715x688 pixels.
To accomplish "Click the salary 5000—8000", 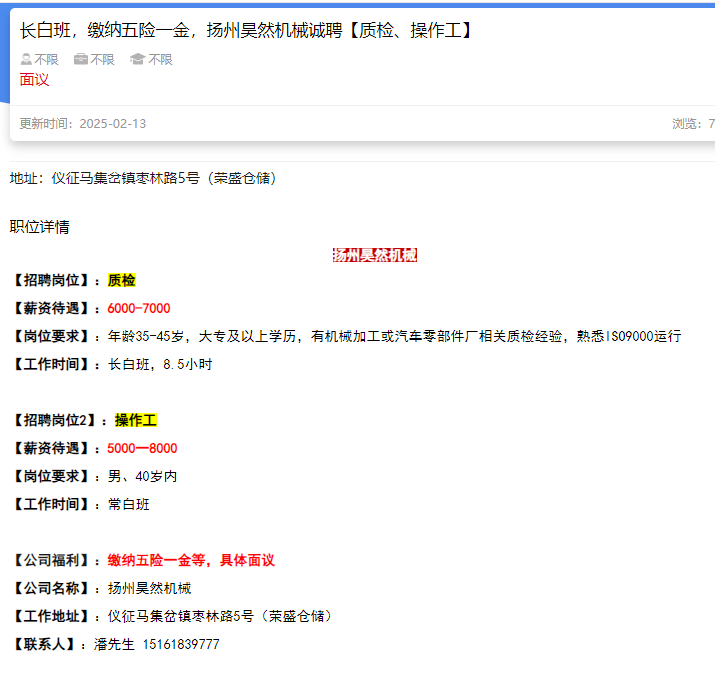I will [x=142, y=448].
